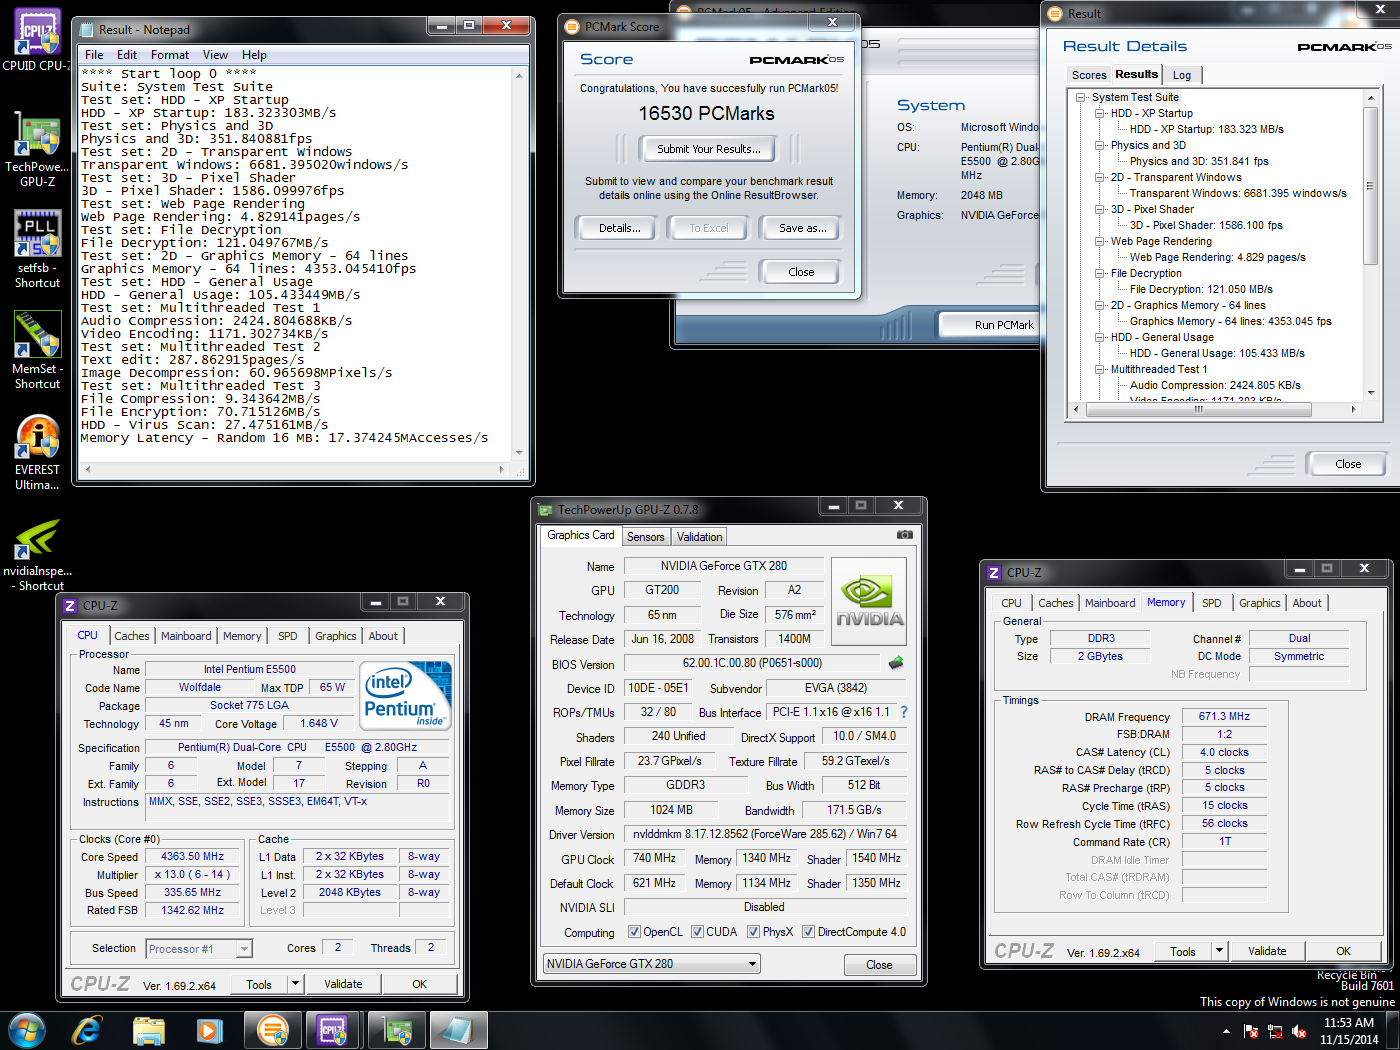Image resolution: width=1400 pixels, height=1050 pixels.
Task: Switch to Notepad taskbar button
Action: coord(458,1029)
